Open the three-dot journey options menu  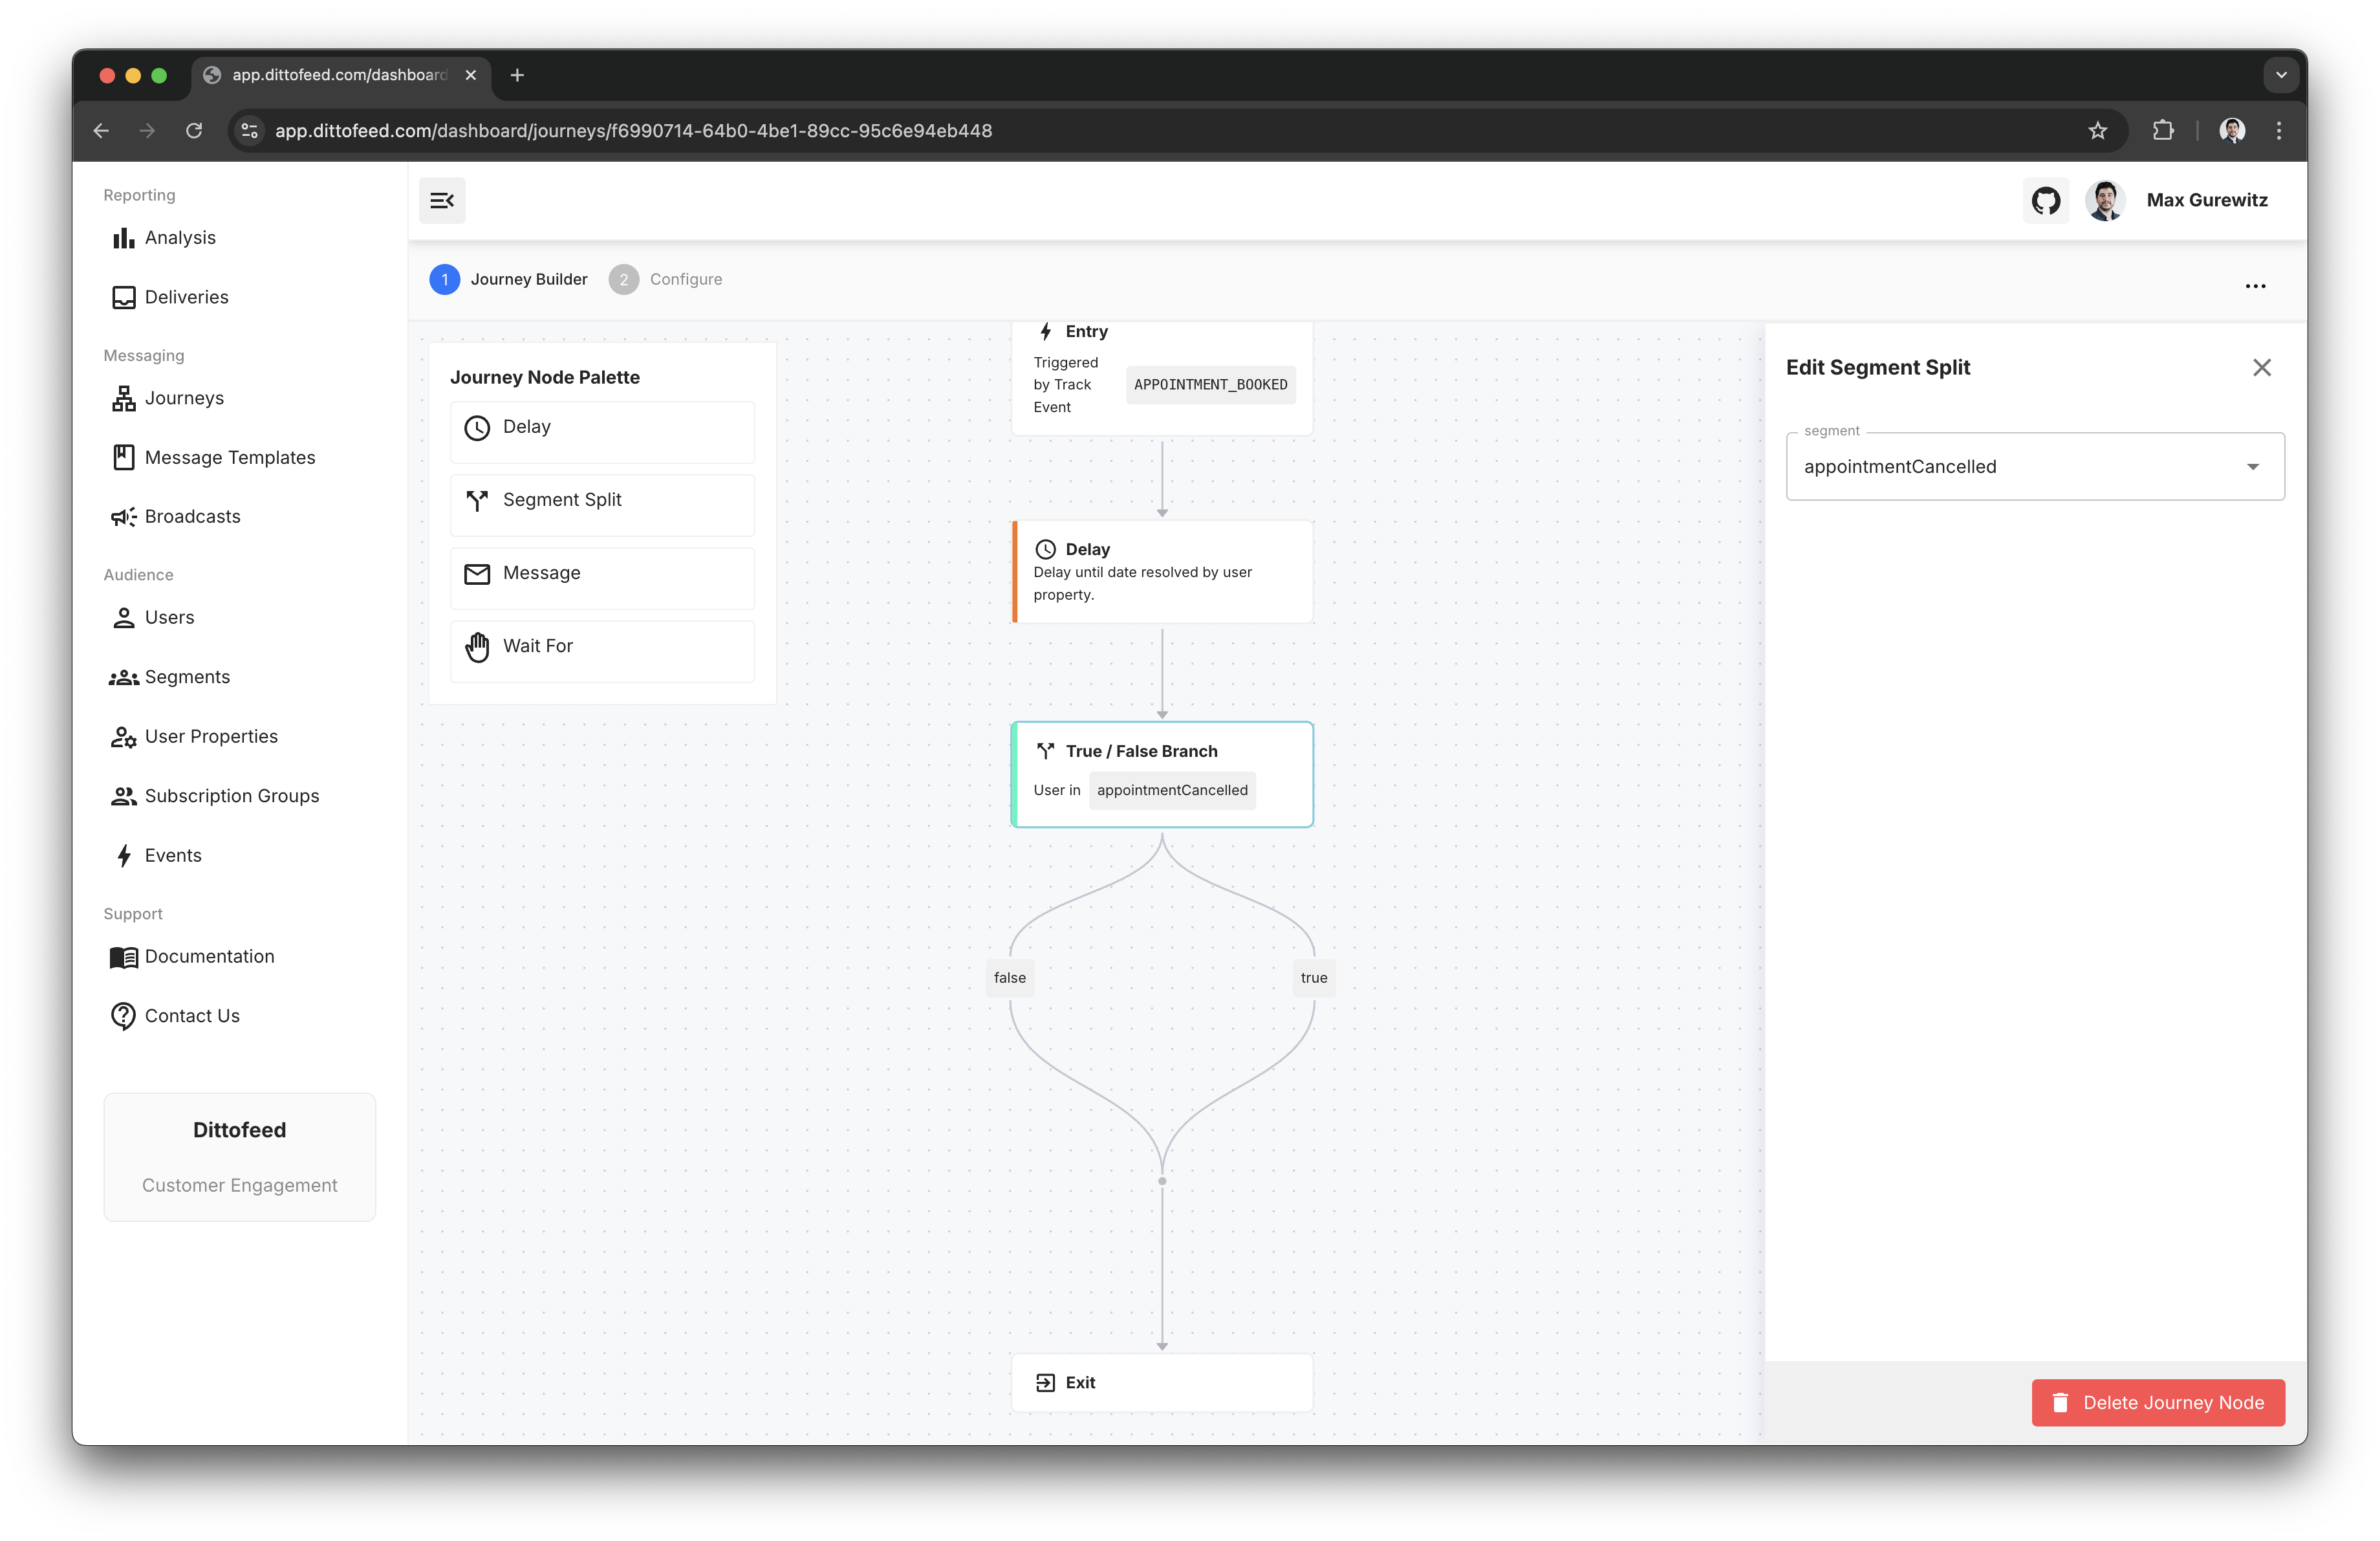click(x=2255, y=287)
